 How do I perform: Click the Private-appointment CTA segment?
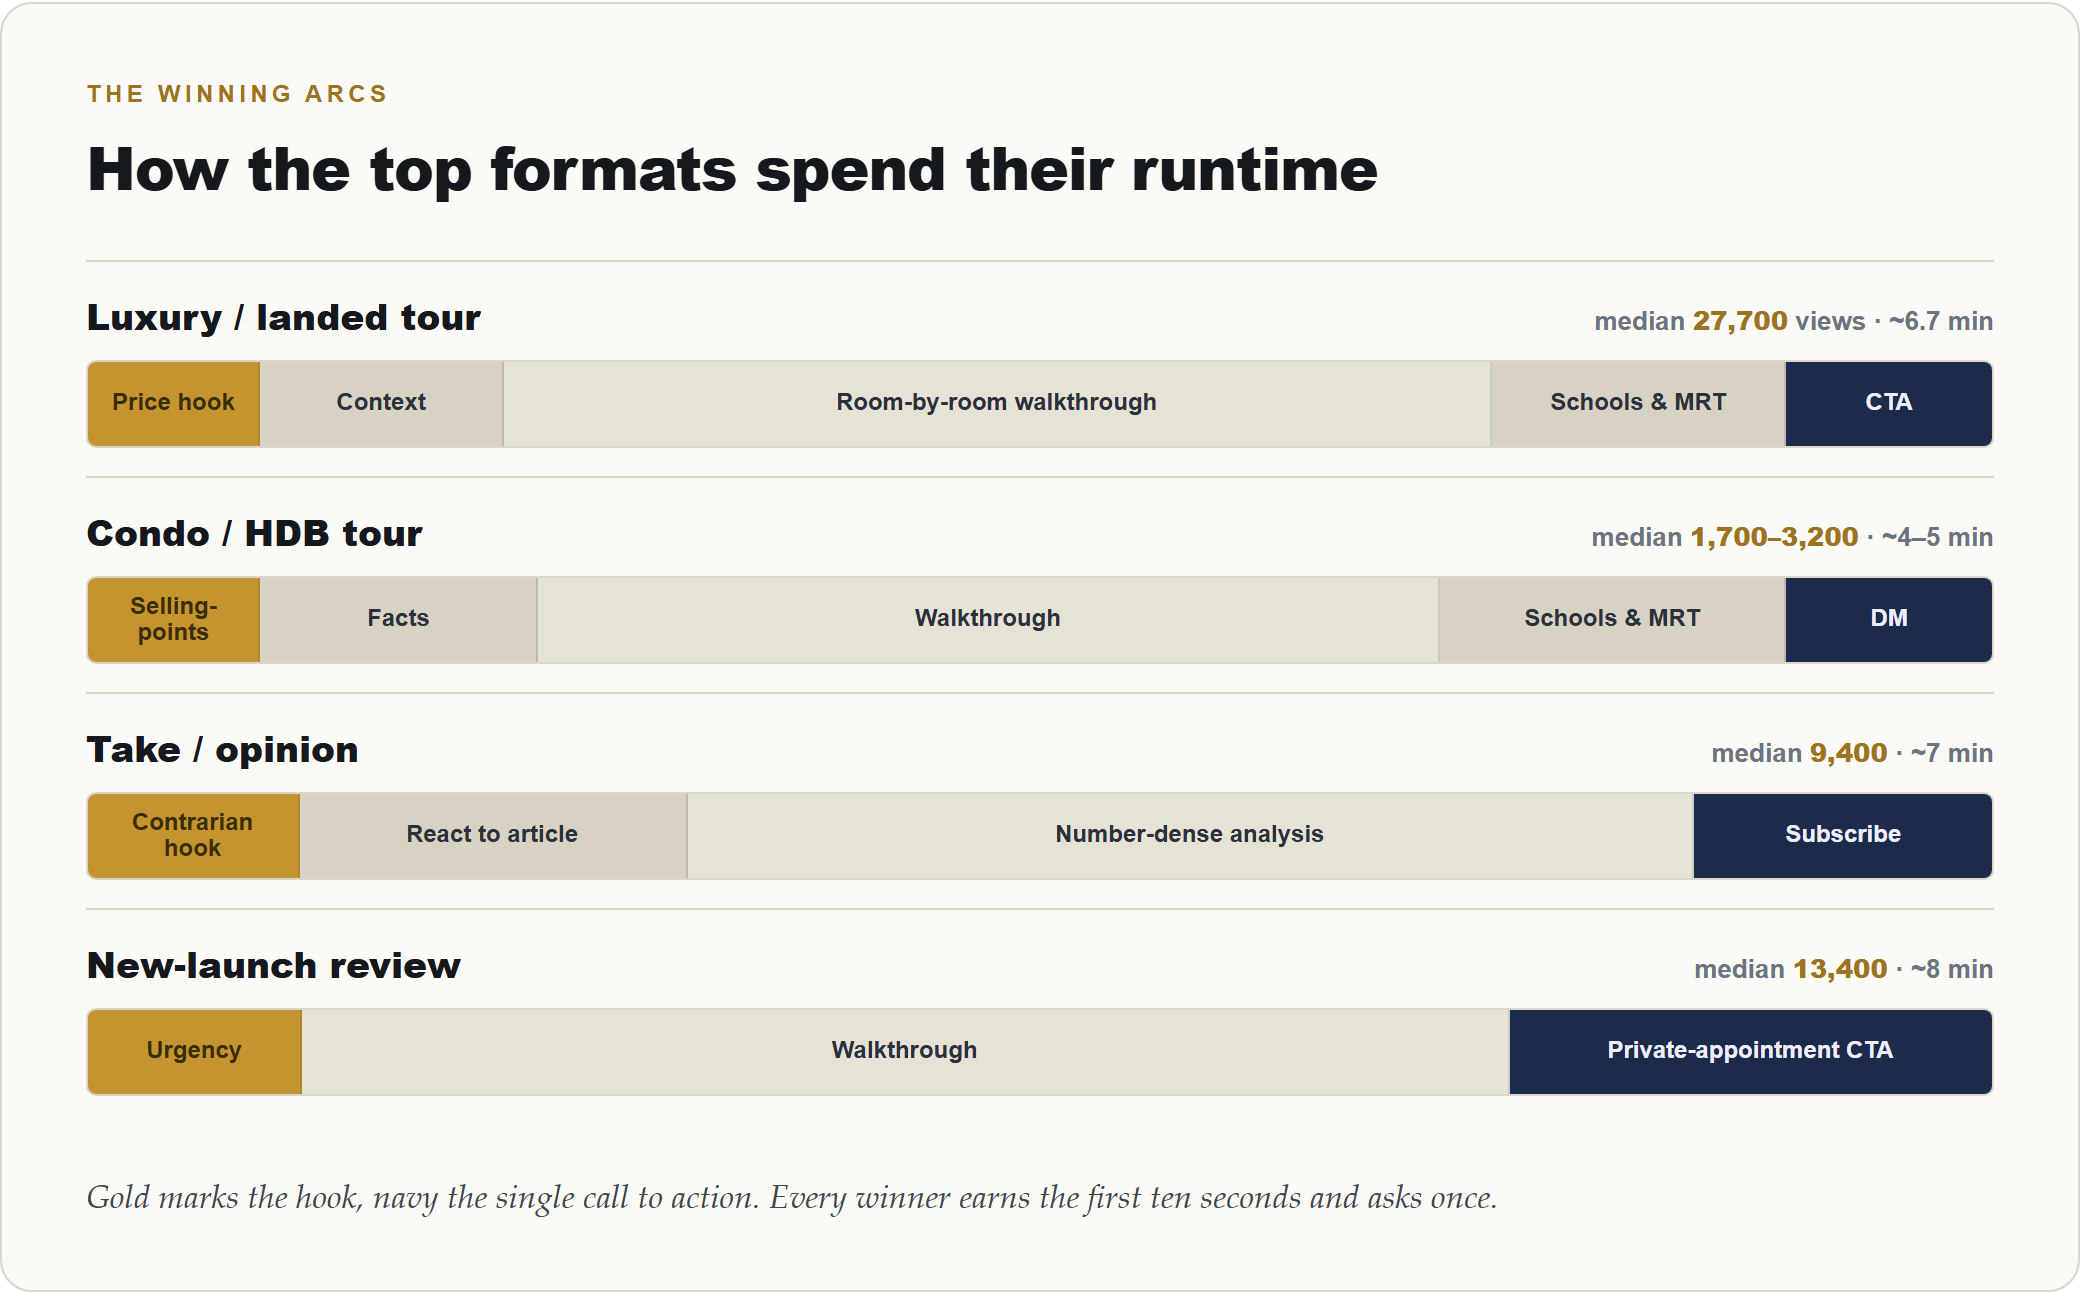[1751, 1051]
